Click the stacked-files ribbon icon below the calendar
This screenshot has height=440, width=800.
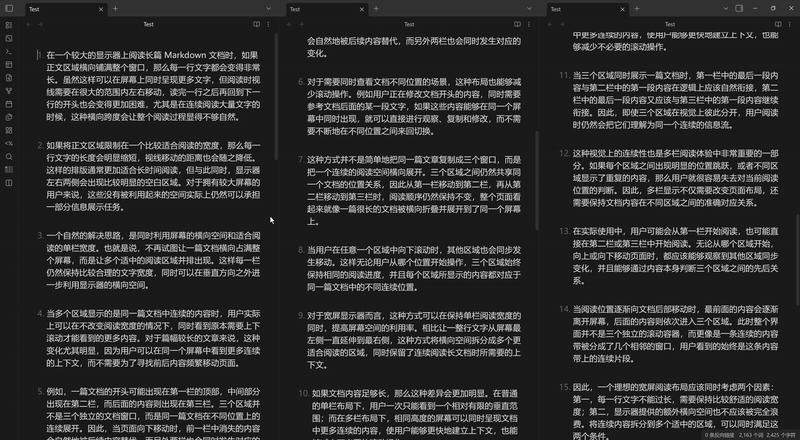[x=9, y=117]
